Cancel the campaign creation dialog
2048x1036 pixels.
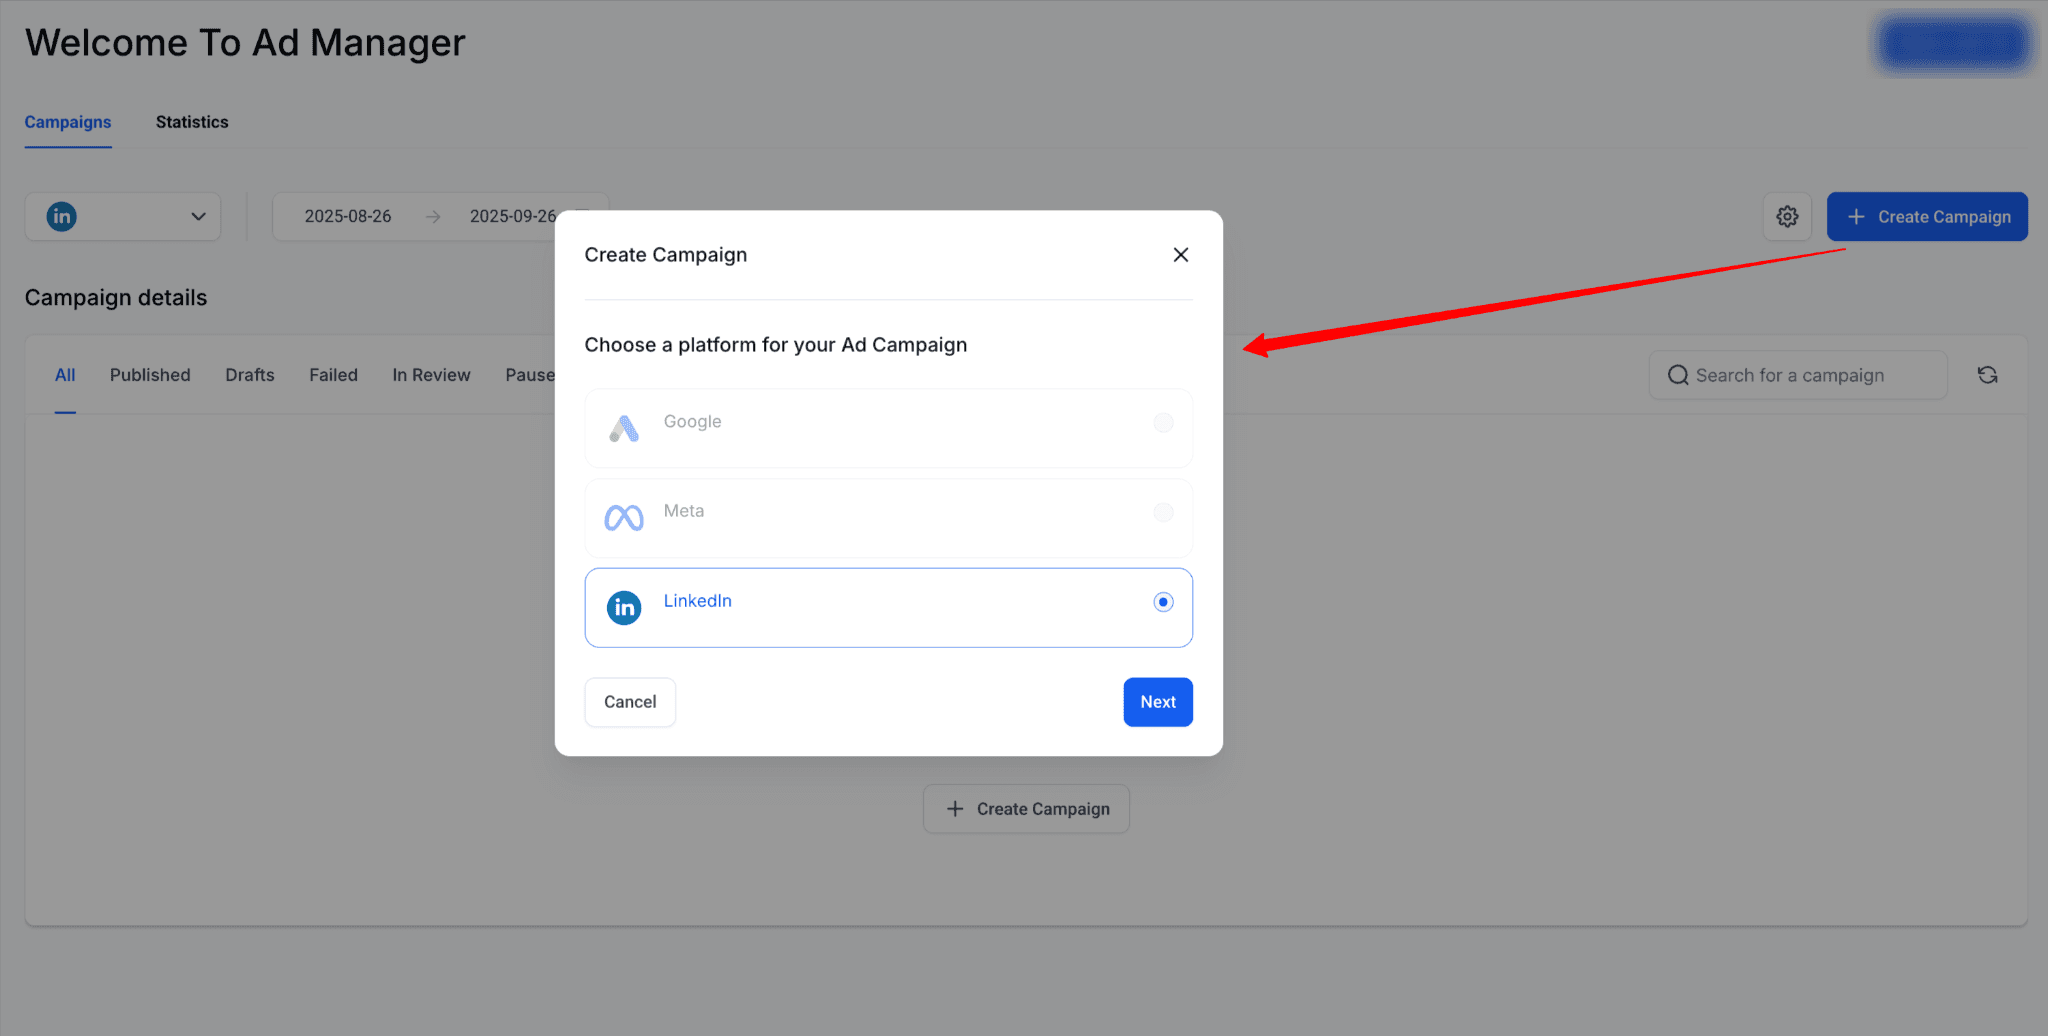[630, 702]
